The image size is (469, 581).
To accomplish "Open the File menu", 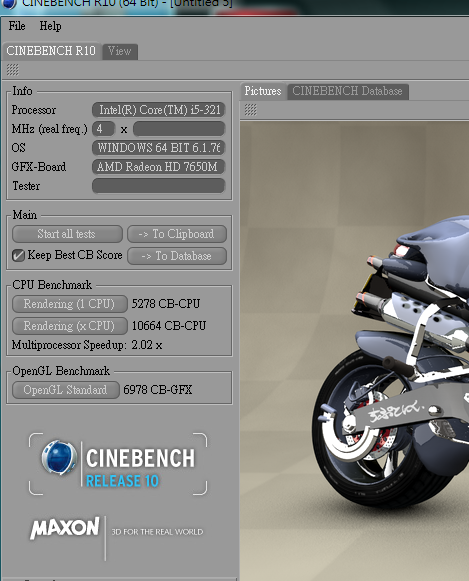I will [x=17, y=26].
